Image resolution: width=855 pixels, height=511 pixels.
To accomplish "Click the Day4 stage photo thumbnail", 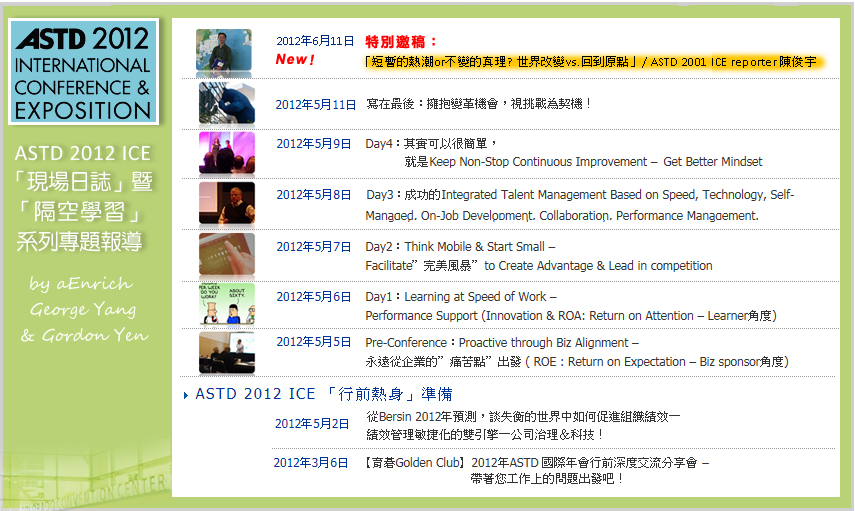I will point(226,153).
